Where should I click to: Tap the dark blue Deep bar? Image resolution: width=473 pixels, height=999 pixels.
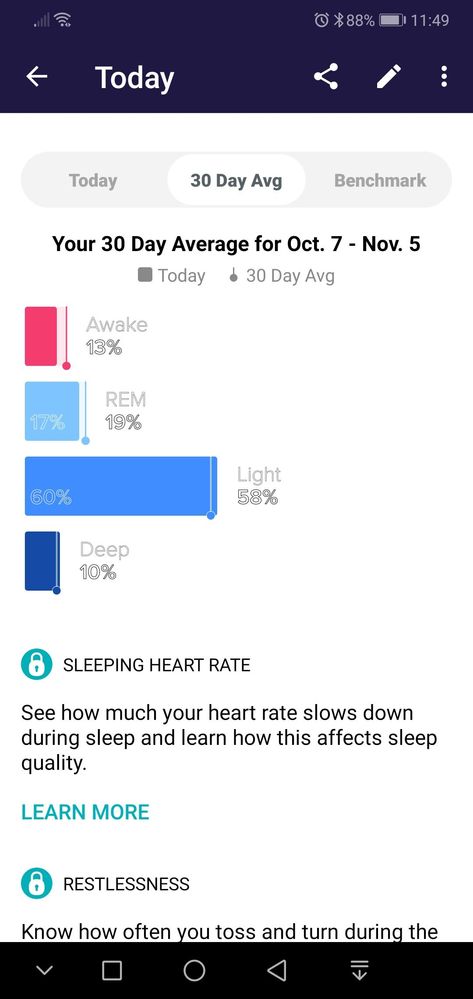point(42,561)
